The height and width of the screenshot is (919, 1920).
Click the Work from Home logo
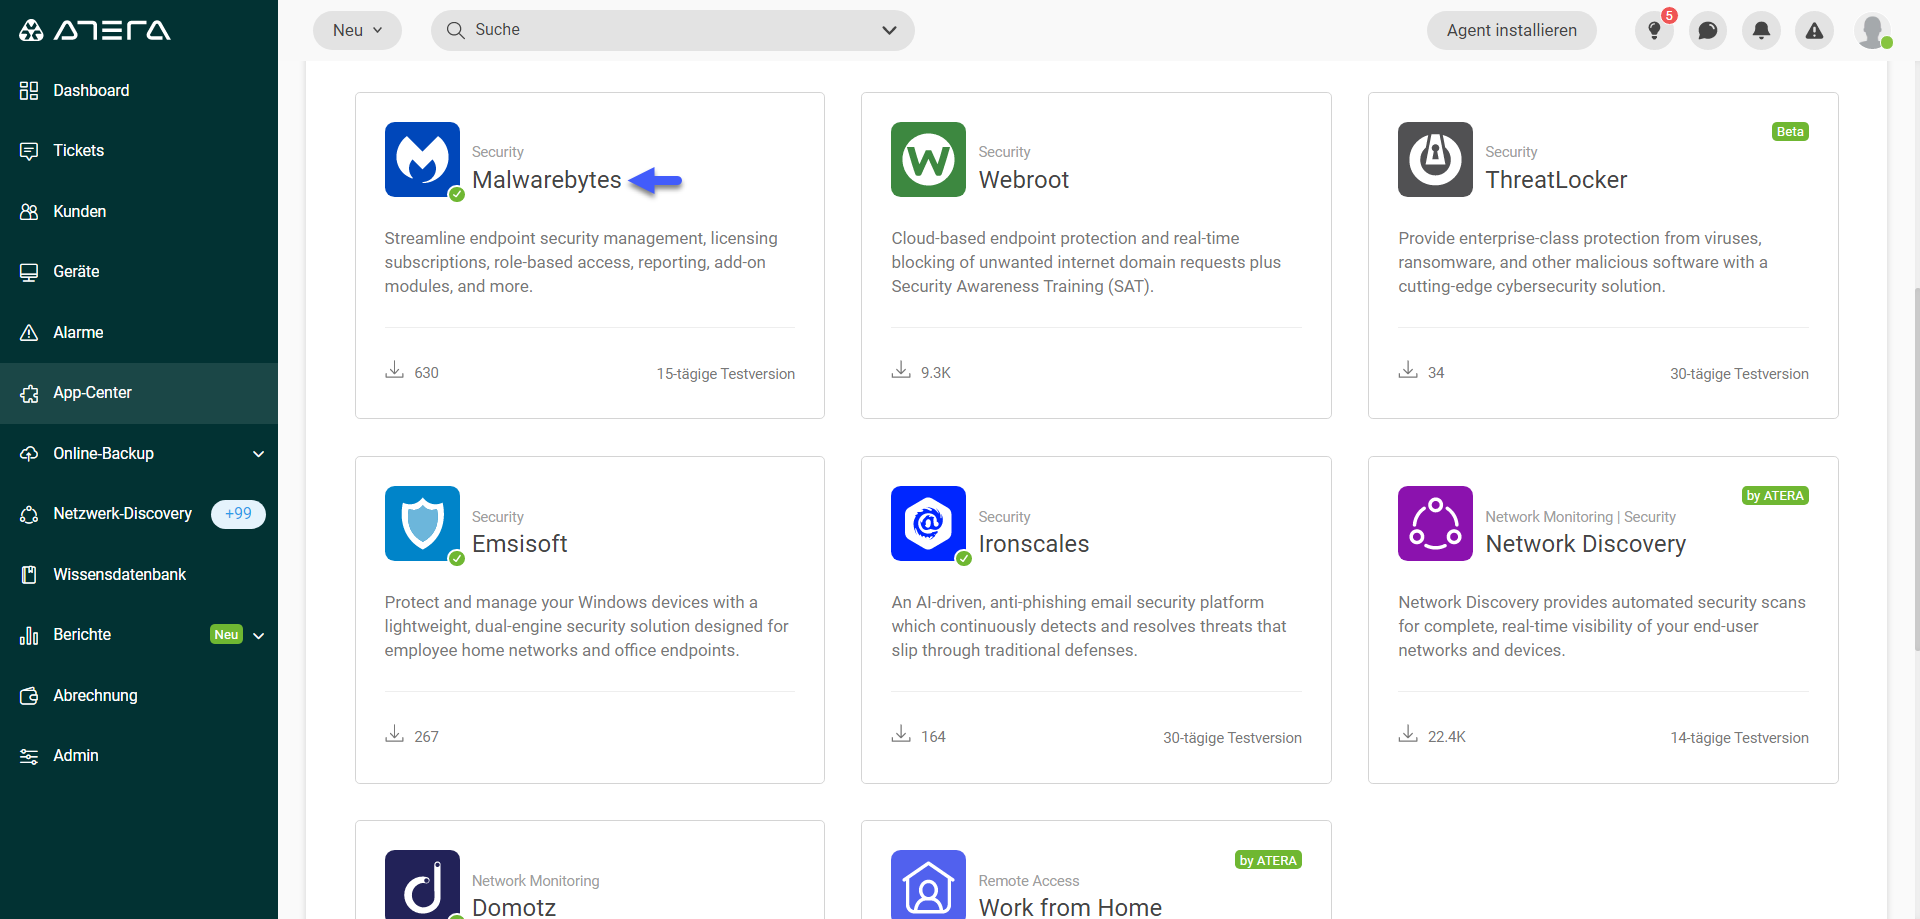pyautogui.click(x=928, y=885)
